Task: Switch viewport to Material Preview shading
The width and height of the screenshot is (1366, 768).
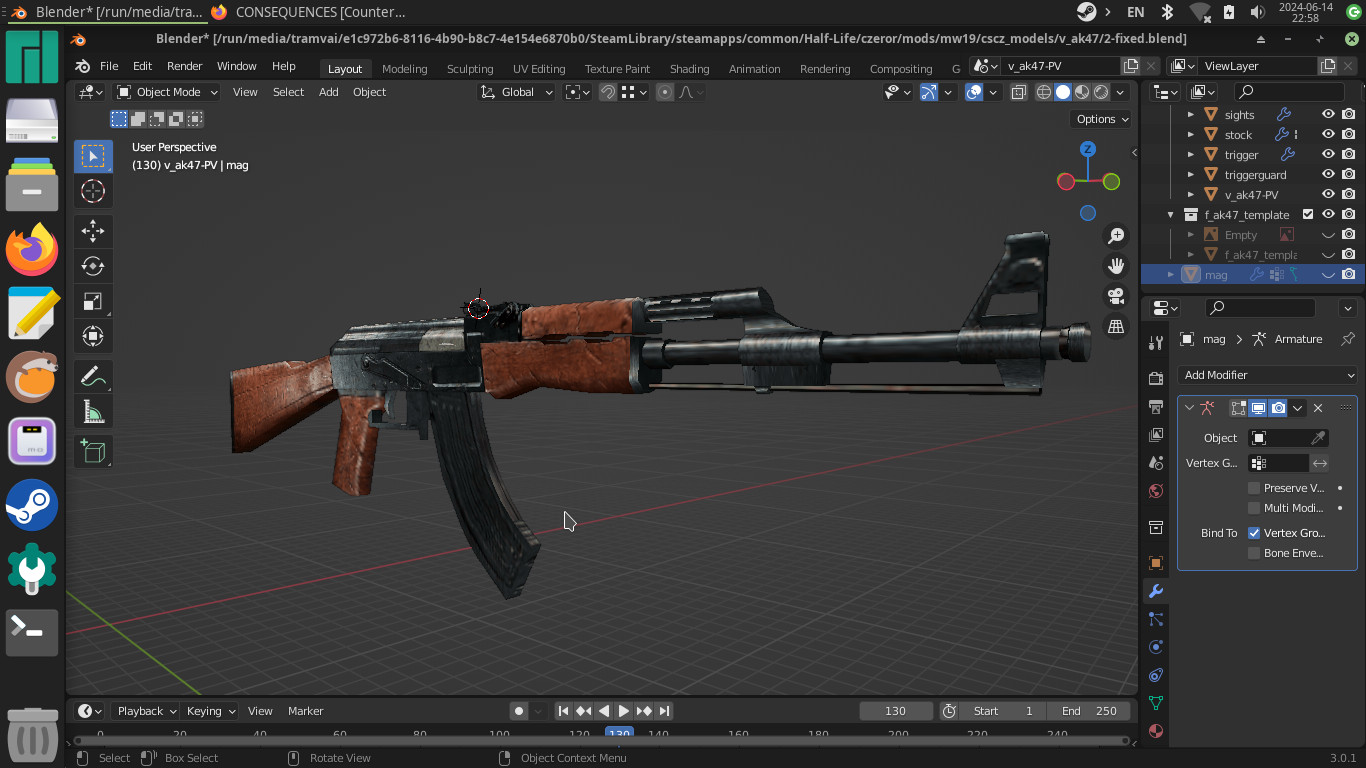Action: (1081, 91)
